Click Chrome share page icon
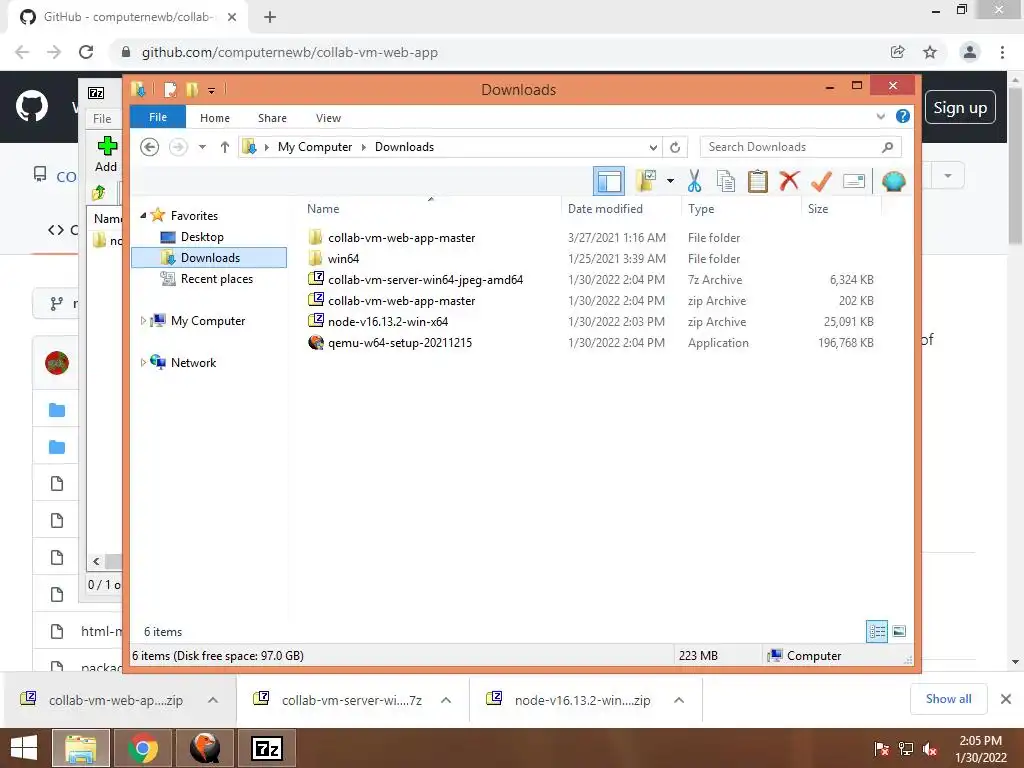The width and height of the screenshot is (1024, 768). click(x=898, y=52)
